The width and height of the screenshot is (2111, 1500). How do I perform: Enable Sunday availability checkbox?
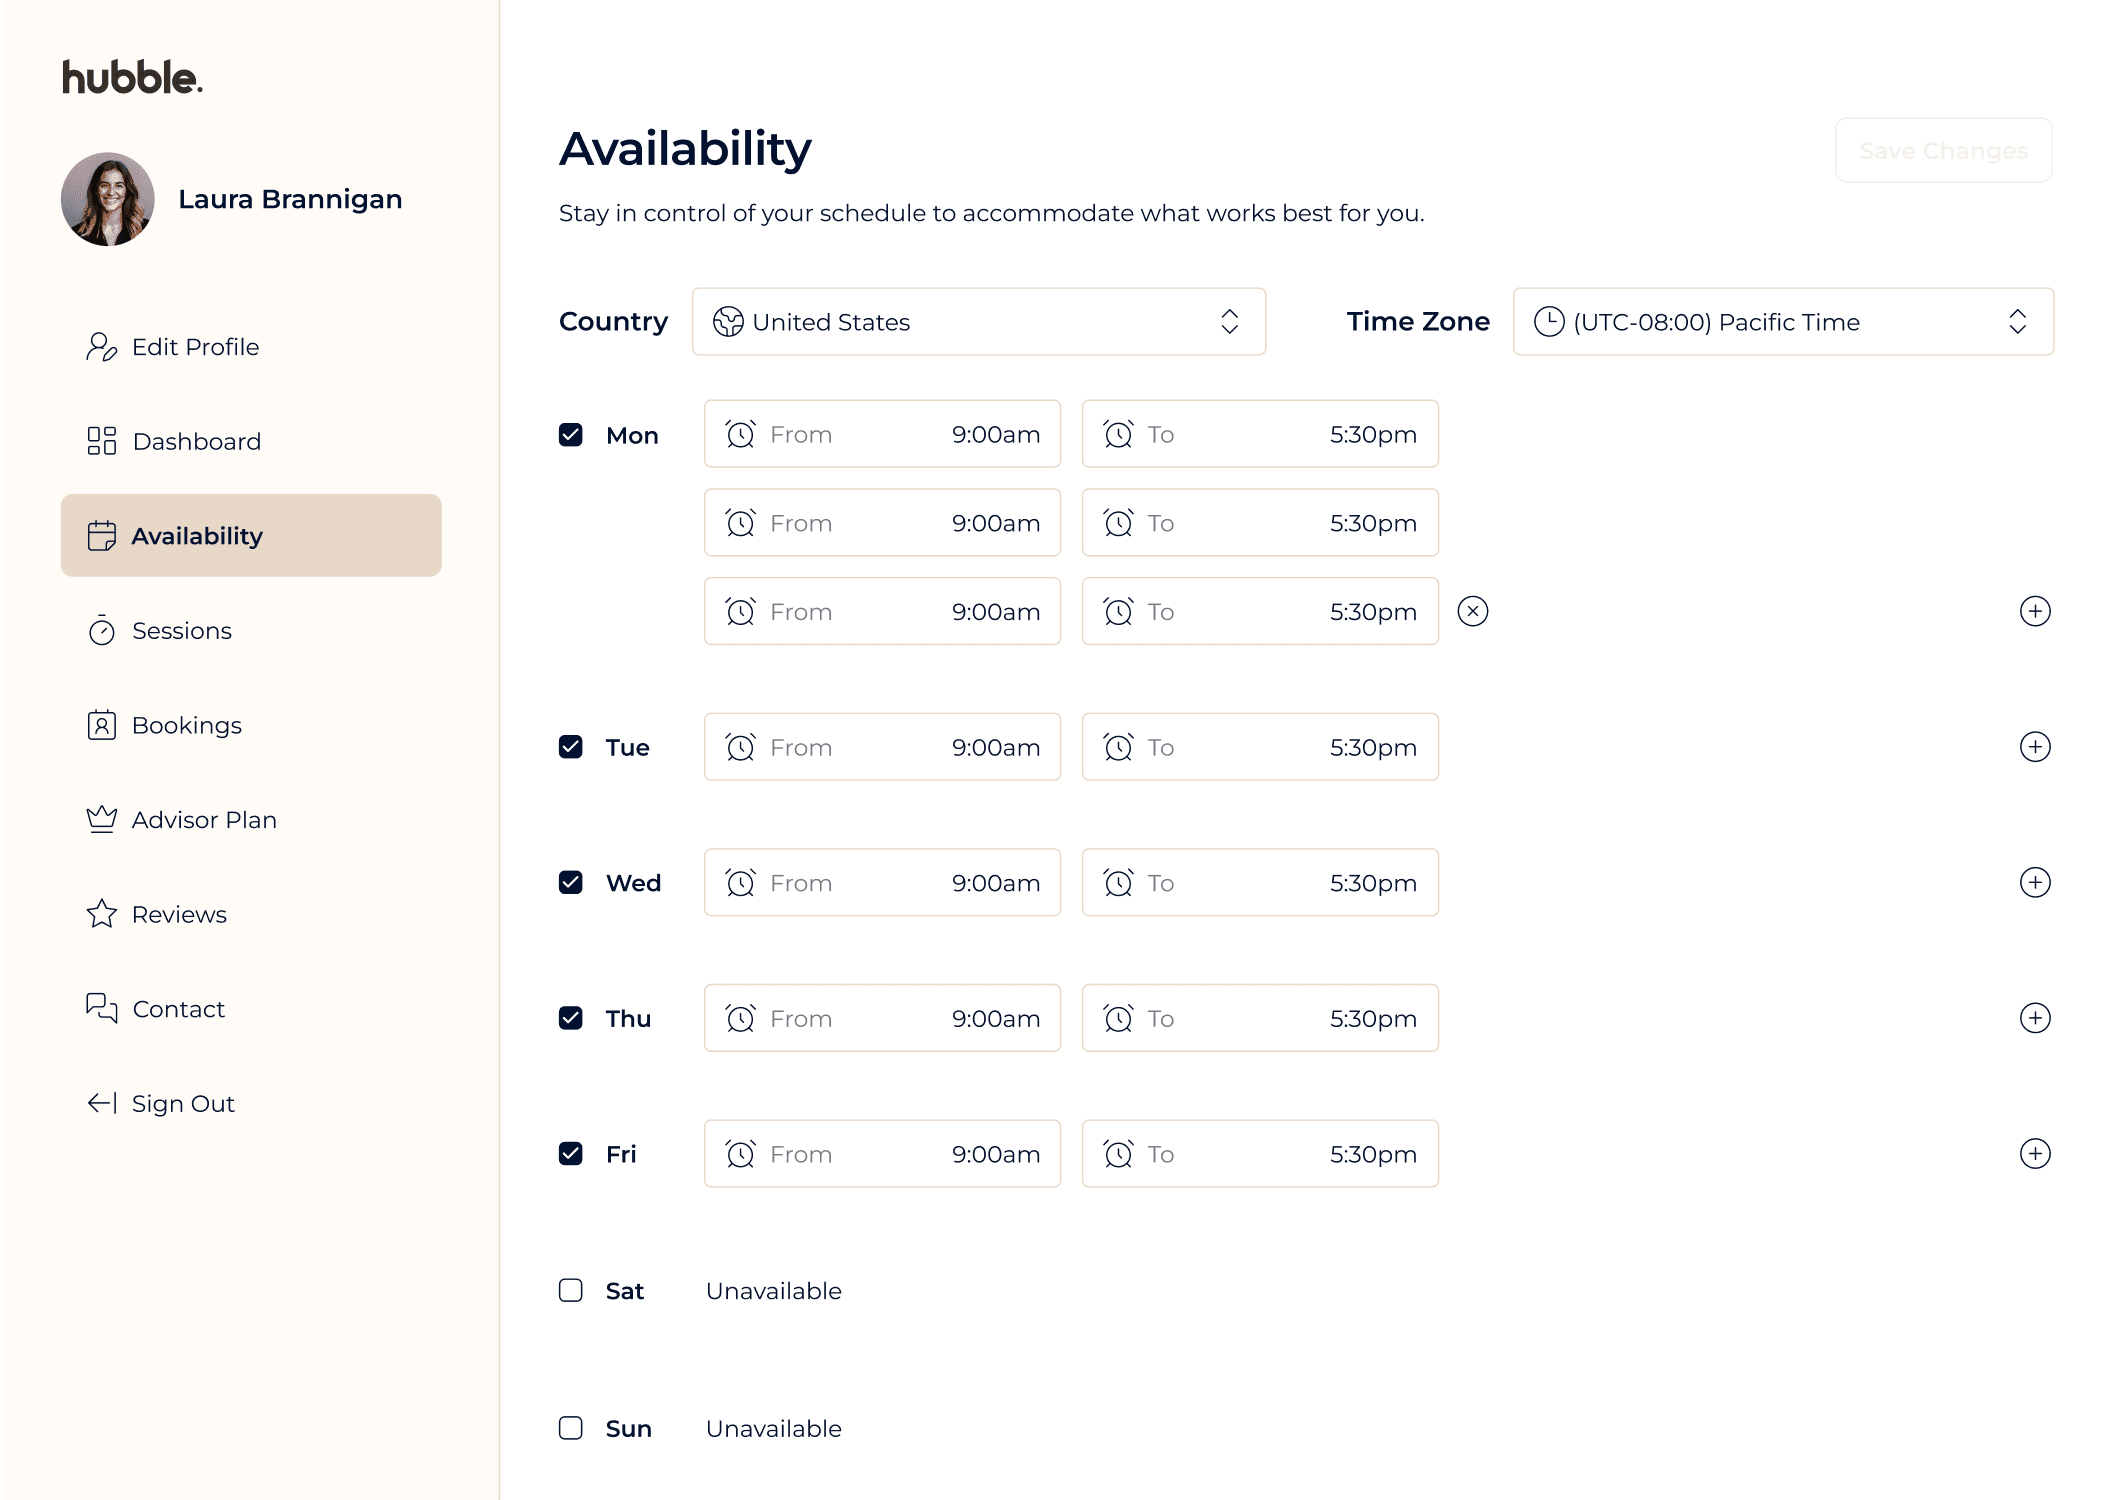tap(571, 1427)
